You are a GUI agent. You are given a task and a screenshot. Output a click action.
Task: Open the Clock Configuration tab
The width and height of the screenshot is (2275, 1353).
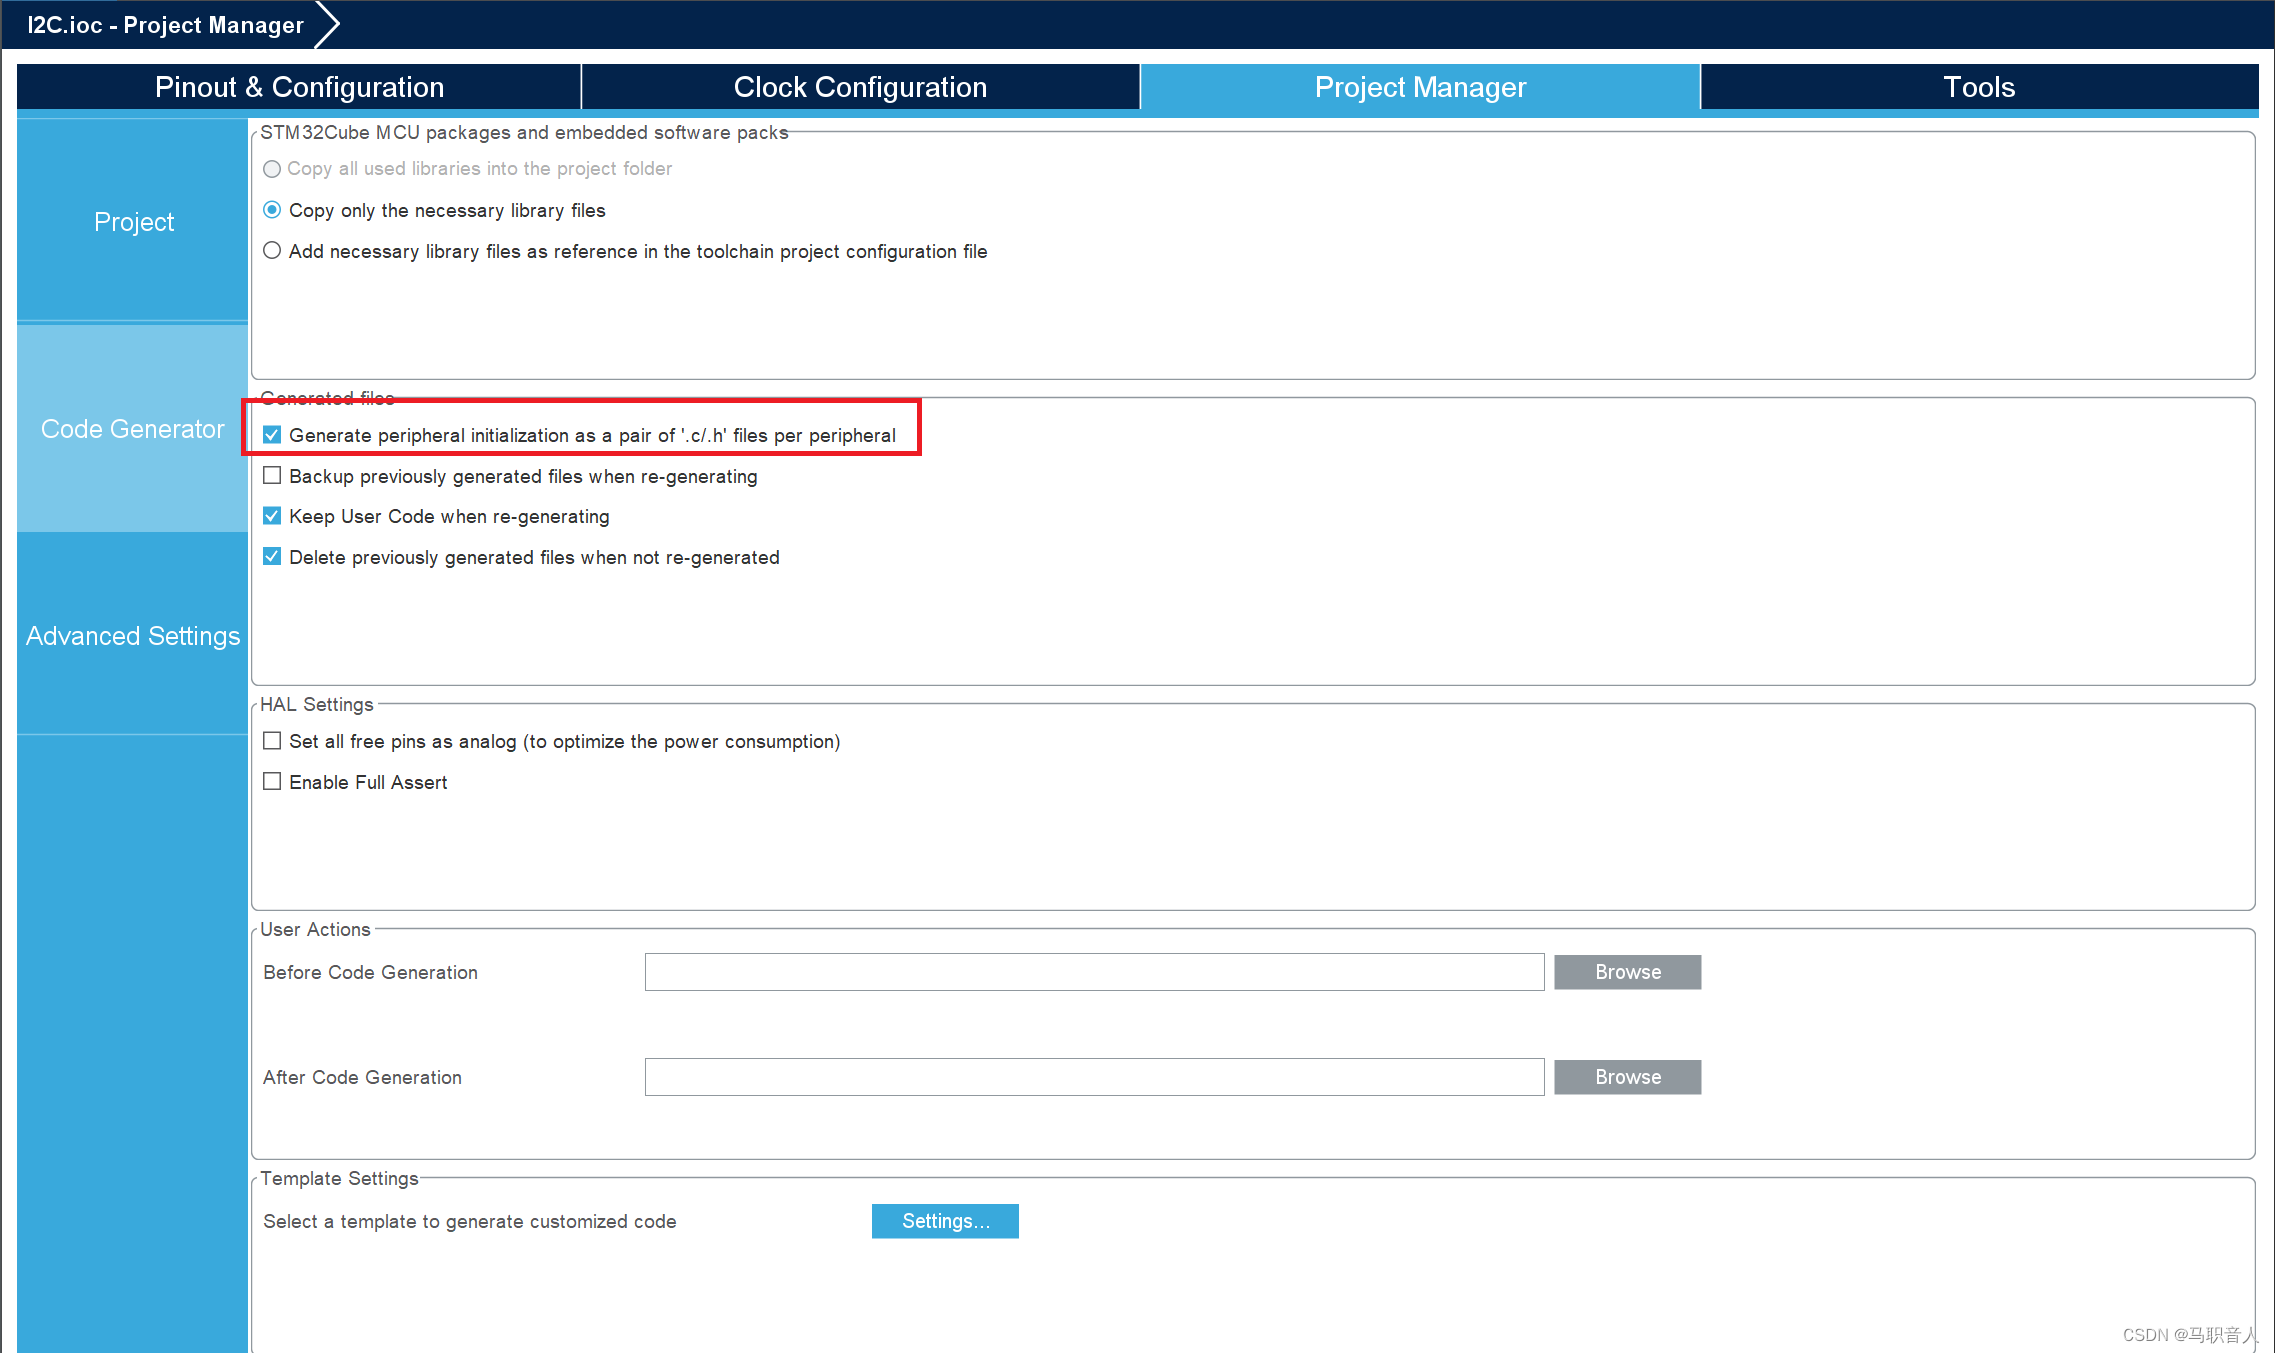pyautogui.click(x=860, y=87)
